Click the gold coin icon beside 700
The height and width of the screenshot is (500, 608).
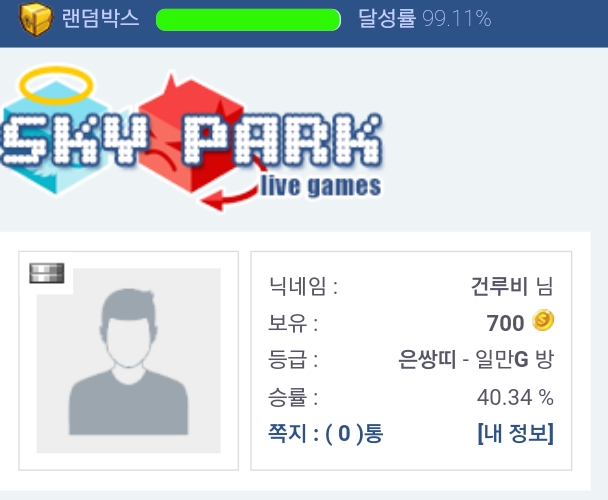point(543,320)
